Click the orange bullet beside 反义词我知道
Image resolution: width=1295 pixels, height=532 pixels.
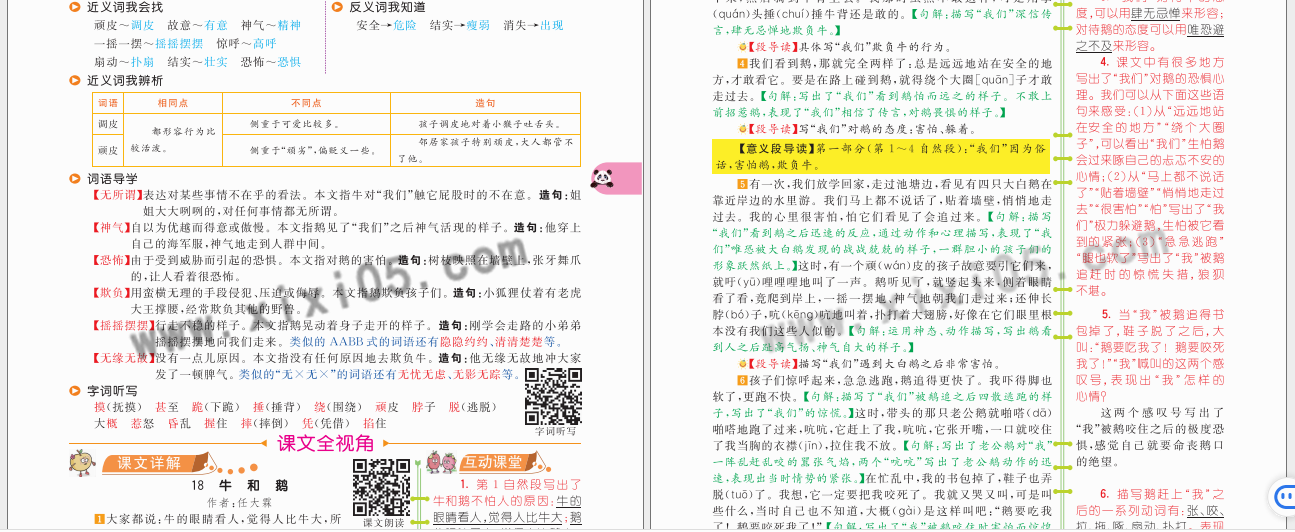click(338, 8)
